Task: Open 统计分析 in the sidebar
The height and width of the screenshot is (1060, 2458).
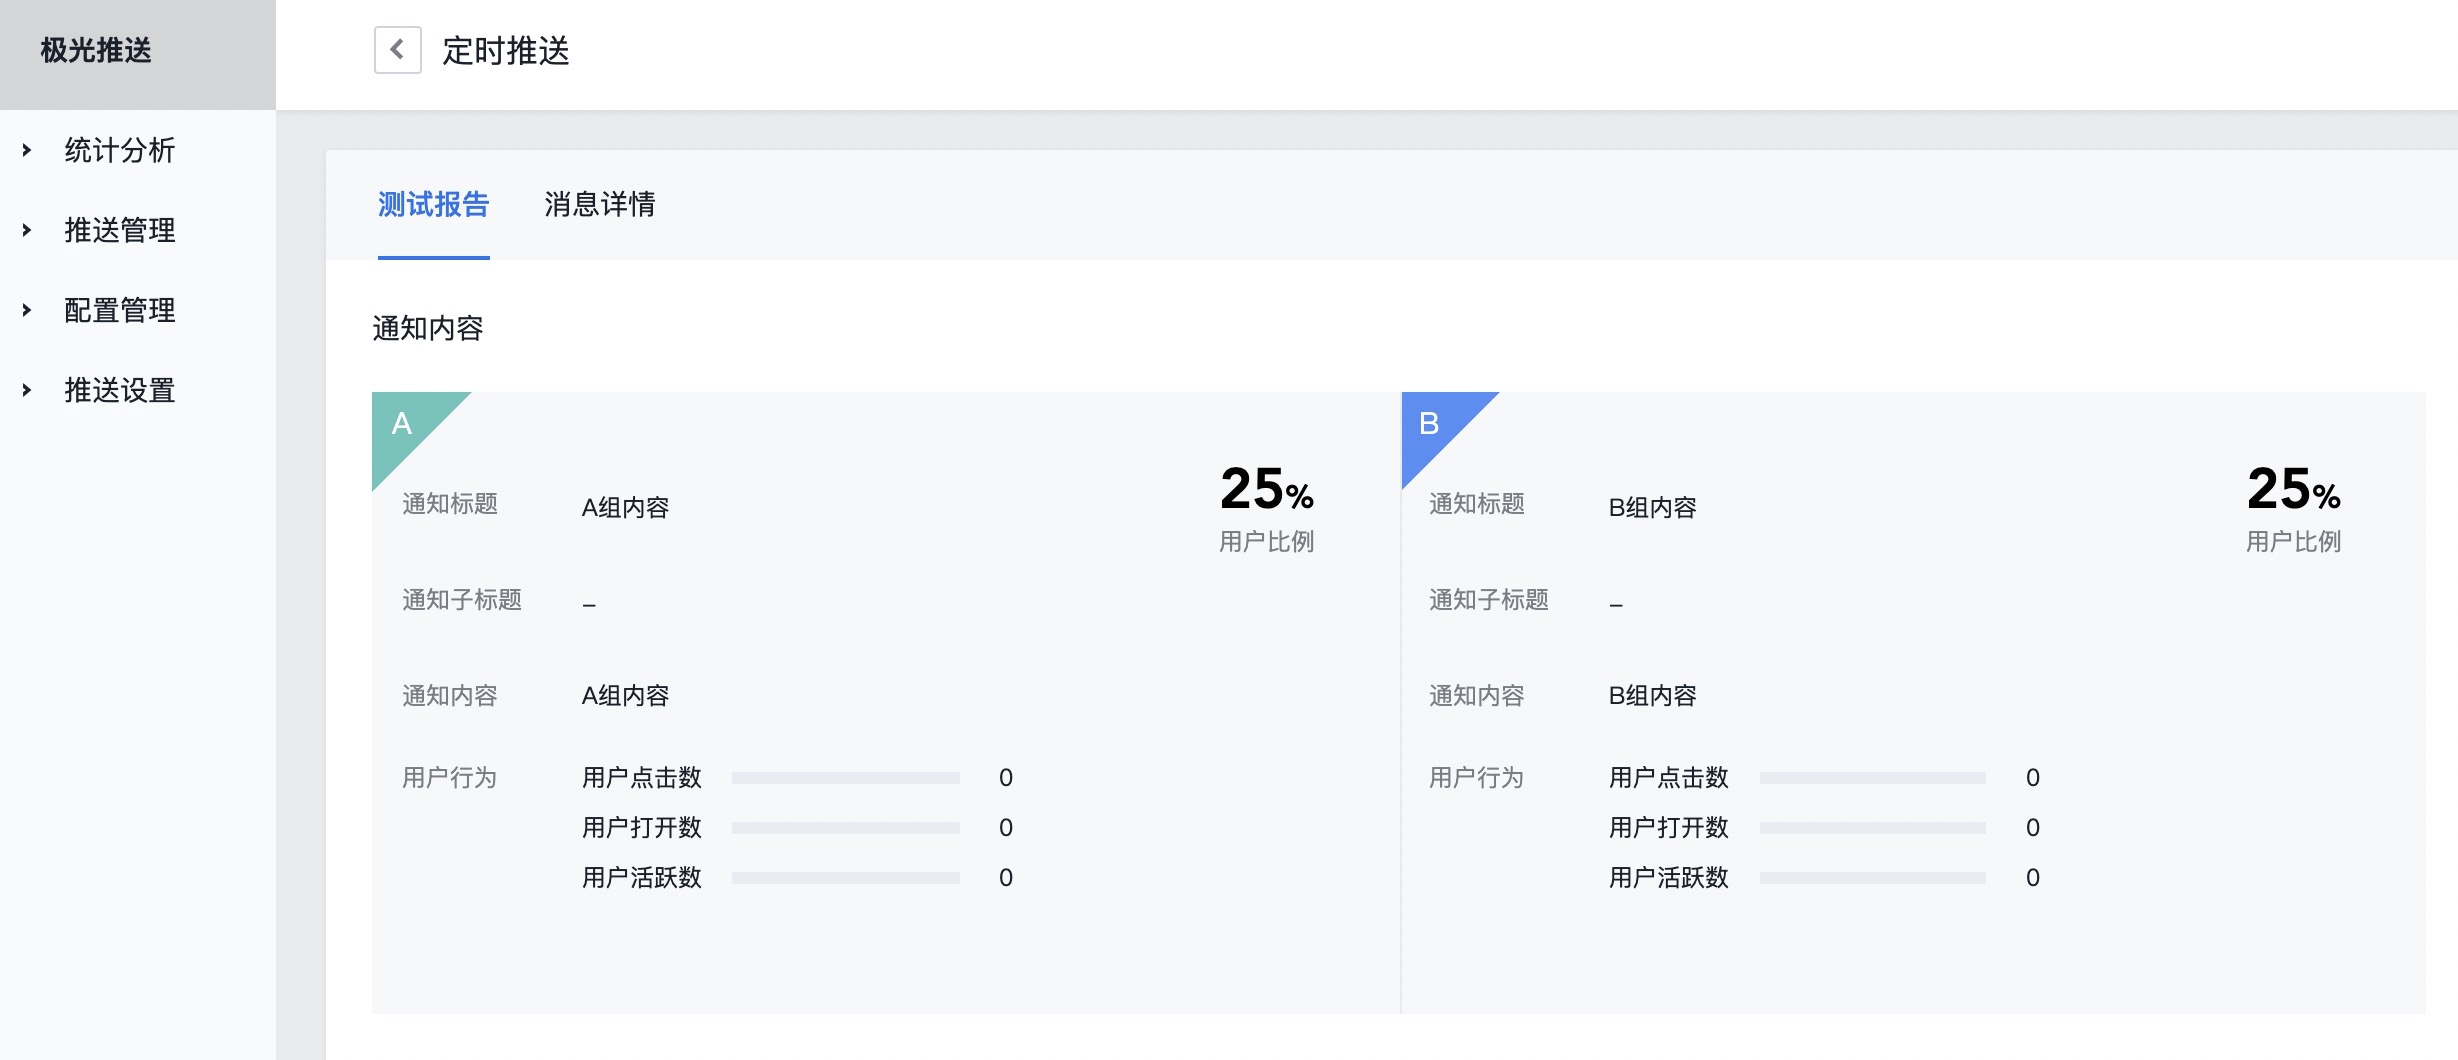Action: (120, 150)
